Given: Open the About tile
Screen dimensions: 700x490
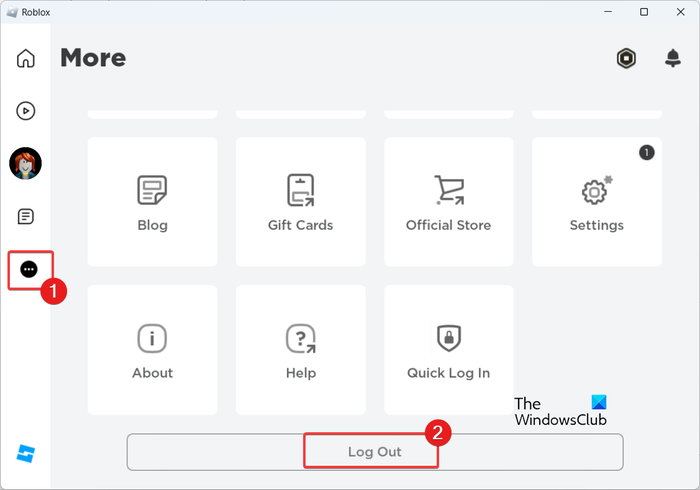Looking at the screenshot, I should pos(153,350).
